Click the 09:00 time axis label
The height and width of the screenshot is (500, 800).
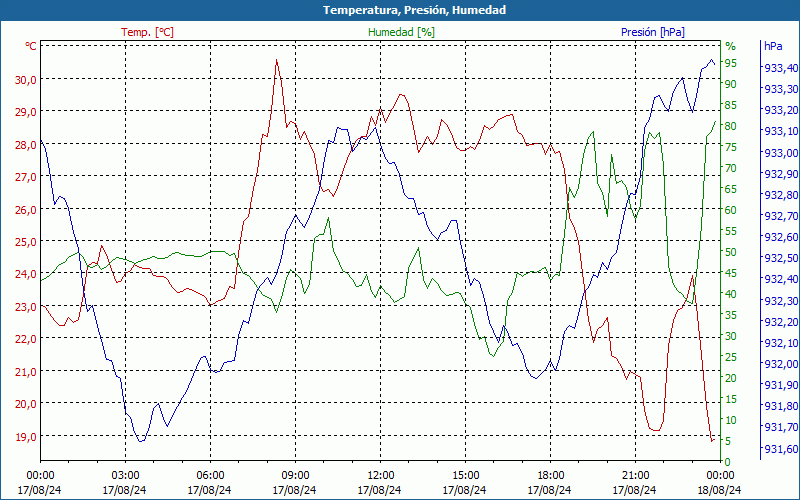pos(295,476)
